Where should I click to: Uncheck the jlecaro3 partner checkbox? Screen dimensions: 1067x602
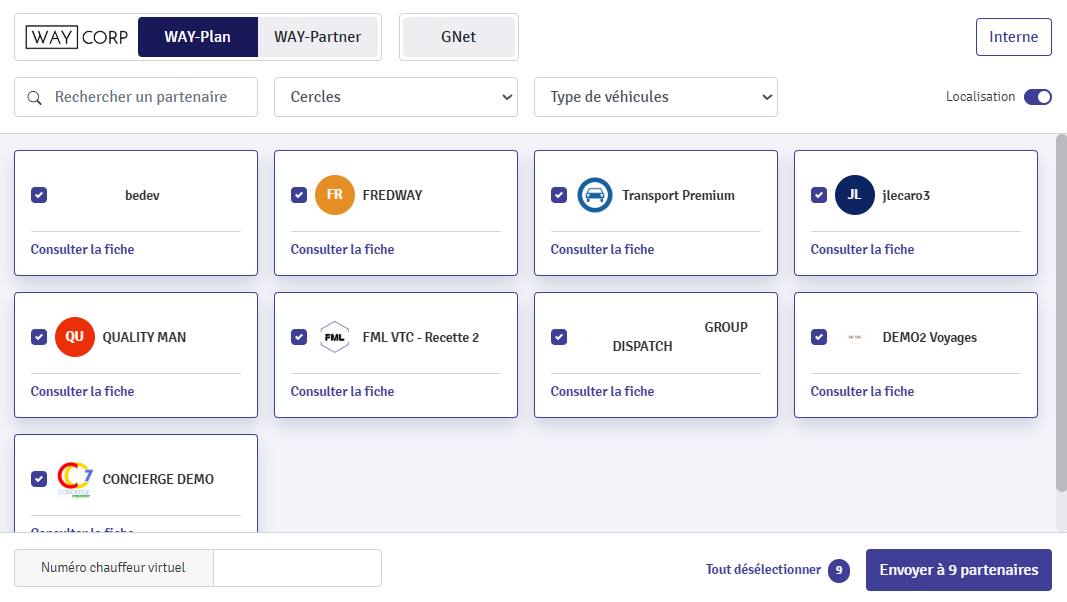(x=819, y=195)
